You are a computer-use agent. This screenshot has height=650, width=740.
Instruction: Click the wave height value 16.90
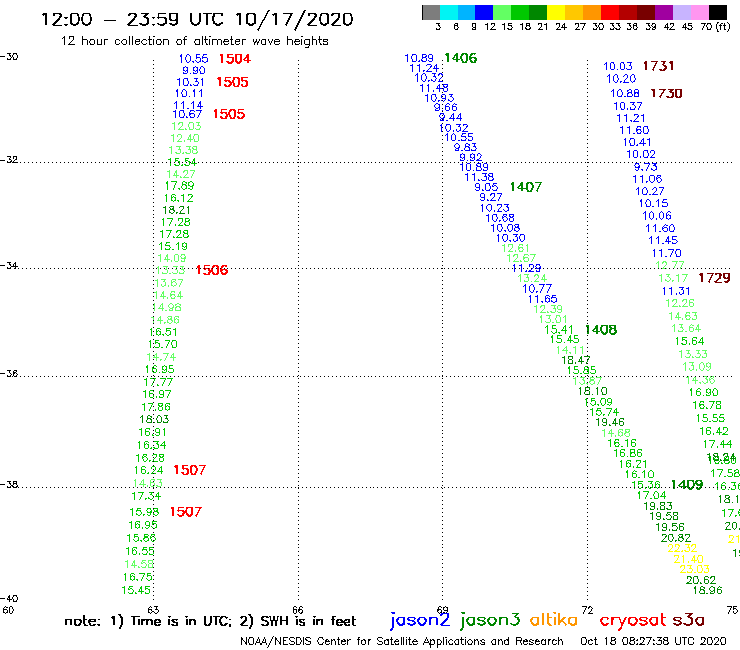[x=703, y=392]
